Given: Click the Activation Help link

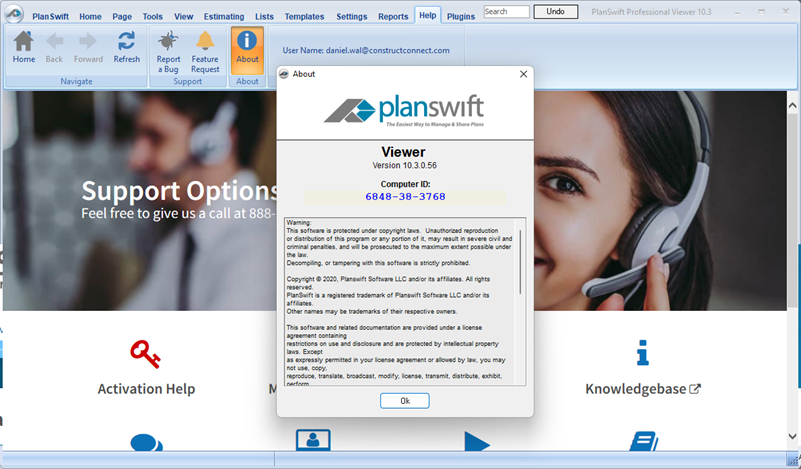Looking at the screenshot, I should (146, 389).
